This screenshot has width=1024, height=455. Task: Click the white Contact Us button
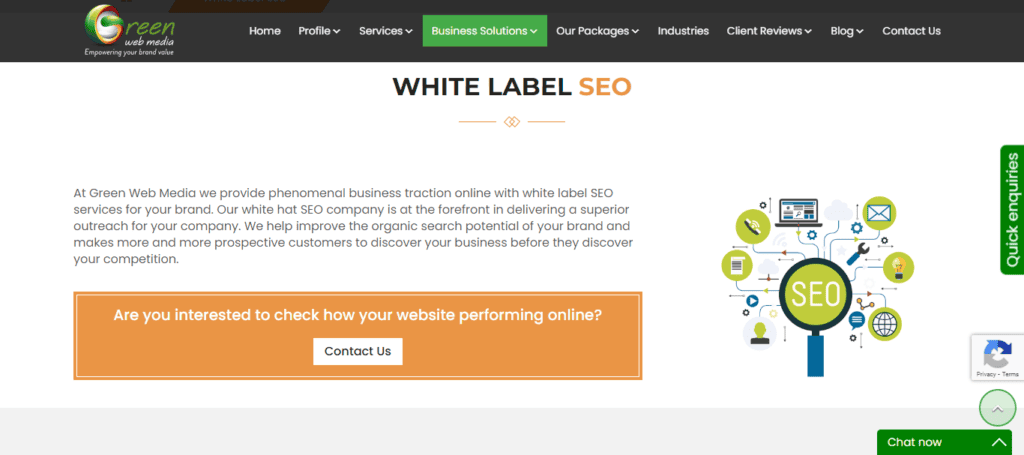click(x=357, y=351)
